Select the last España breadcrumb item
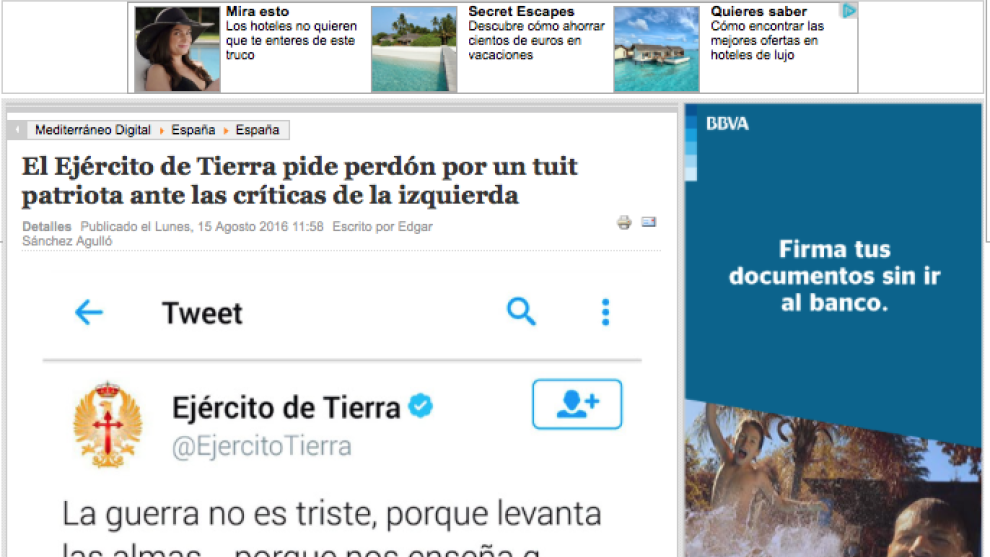Image resolution: width=990 pixels, height=557 pixels. coord(258,130)
